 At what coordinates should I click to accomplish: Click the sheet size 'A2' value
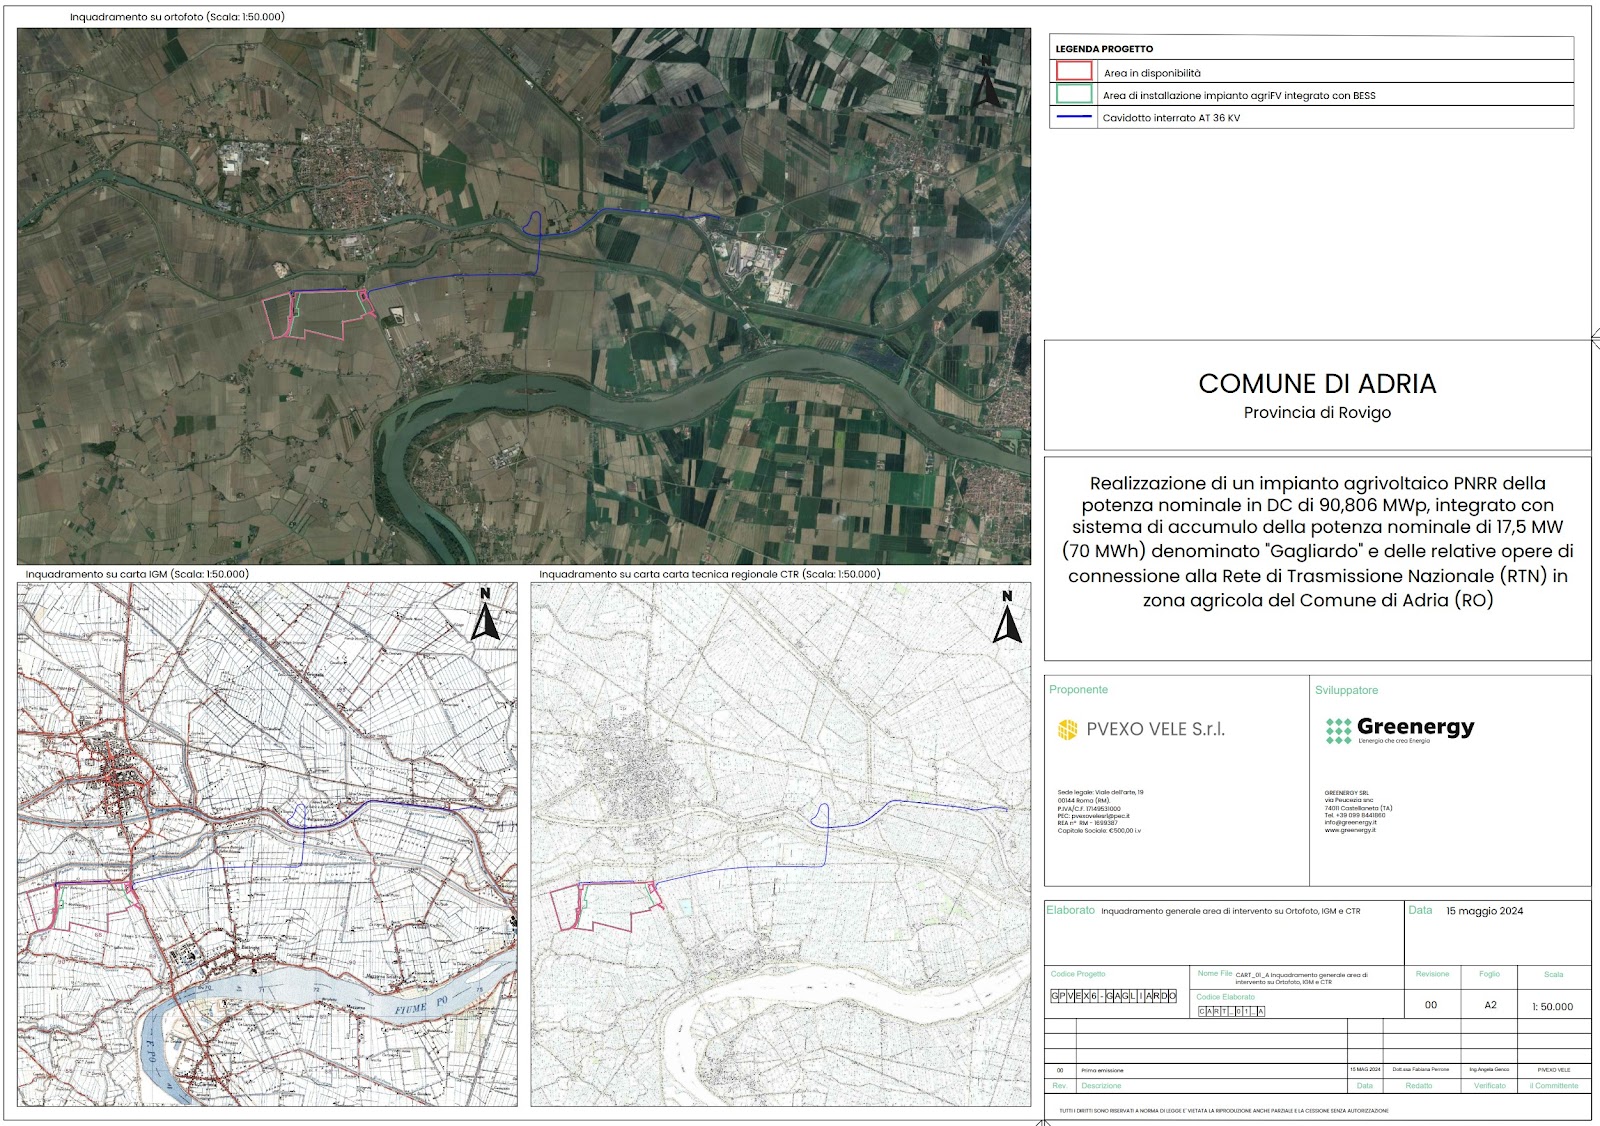pyautogui.click(x=1490, y=1005)
